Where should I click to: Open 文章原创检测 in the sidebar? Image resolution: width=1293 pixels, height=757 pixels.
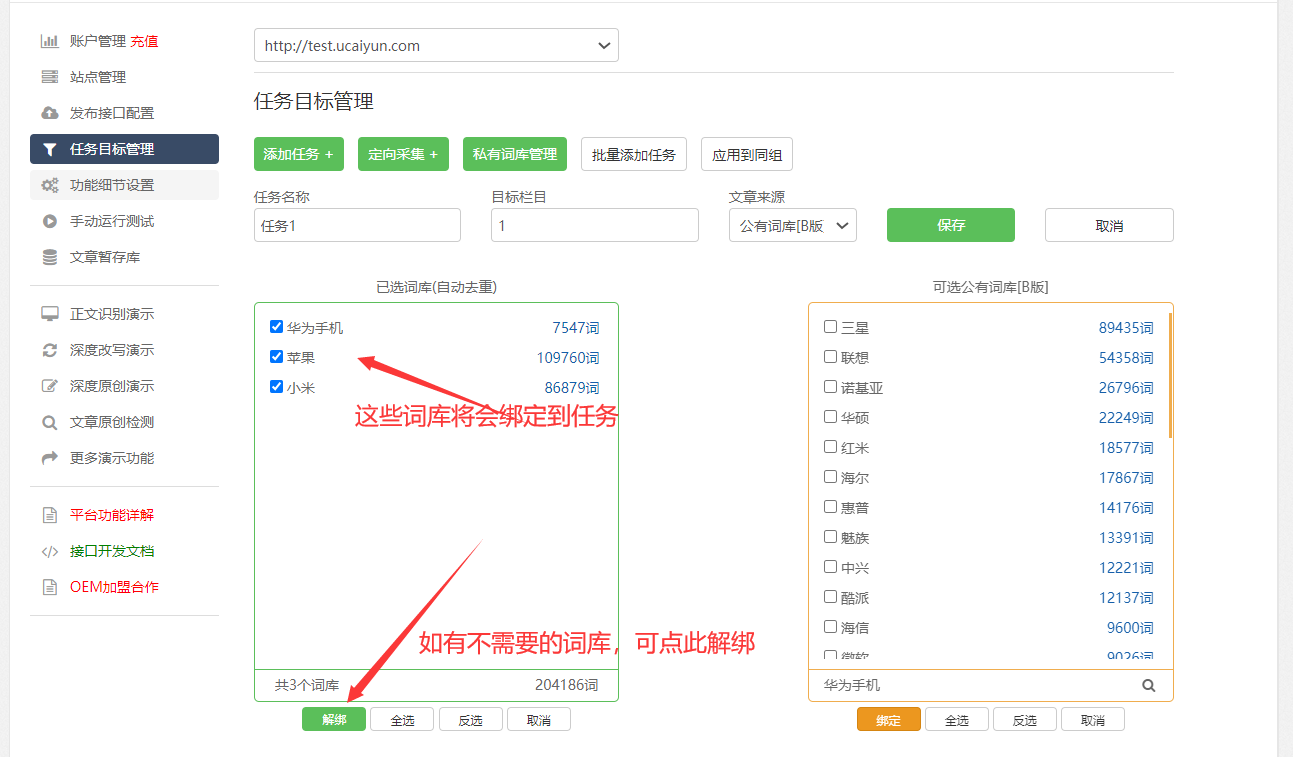111,422
